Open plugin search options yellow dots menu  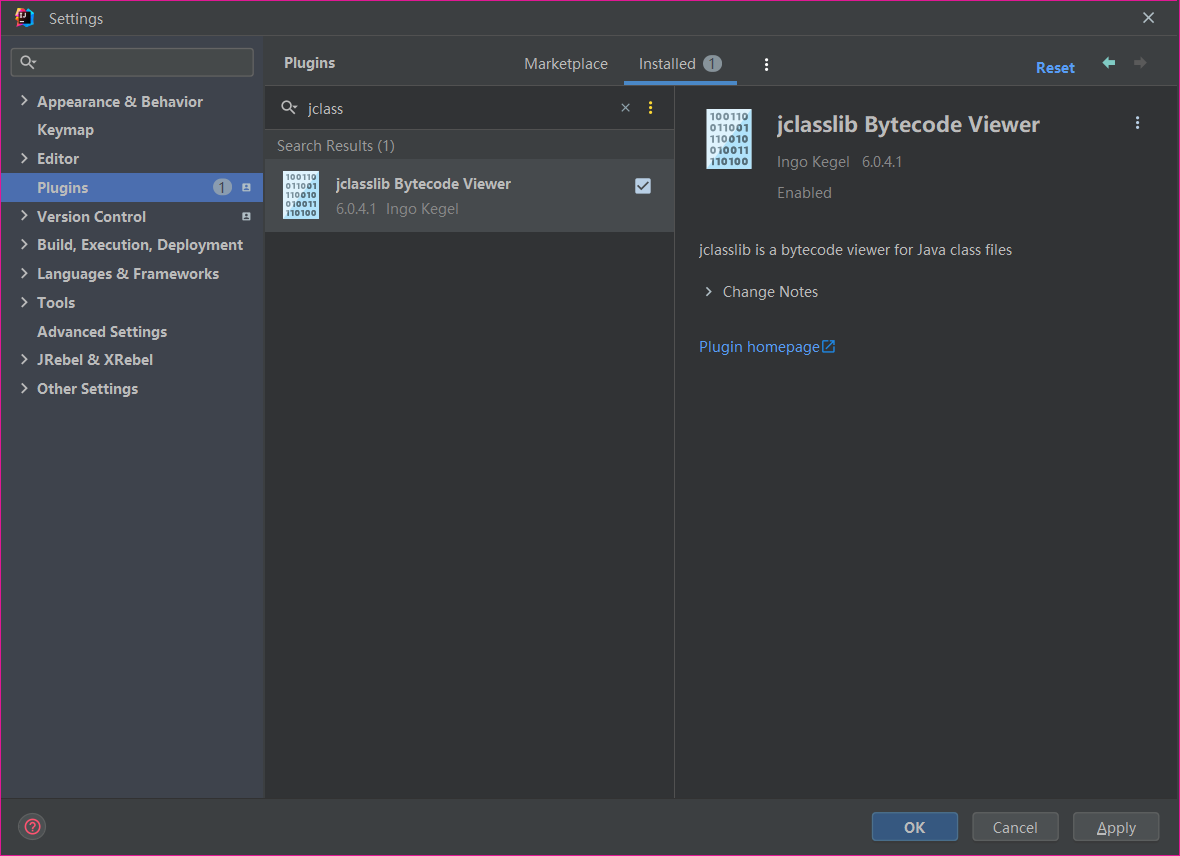coord(650,108)
